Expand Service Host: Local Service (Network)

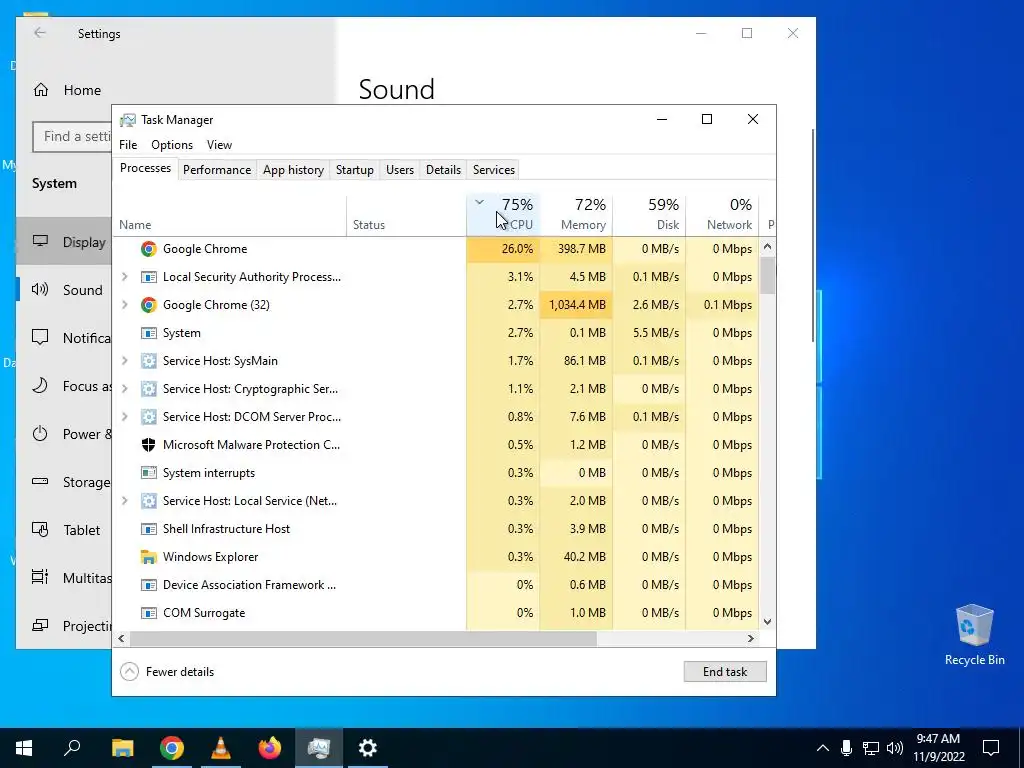[x=125, y=501]
